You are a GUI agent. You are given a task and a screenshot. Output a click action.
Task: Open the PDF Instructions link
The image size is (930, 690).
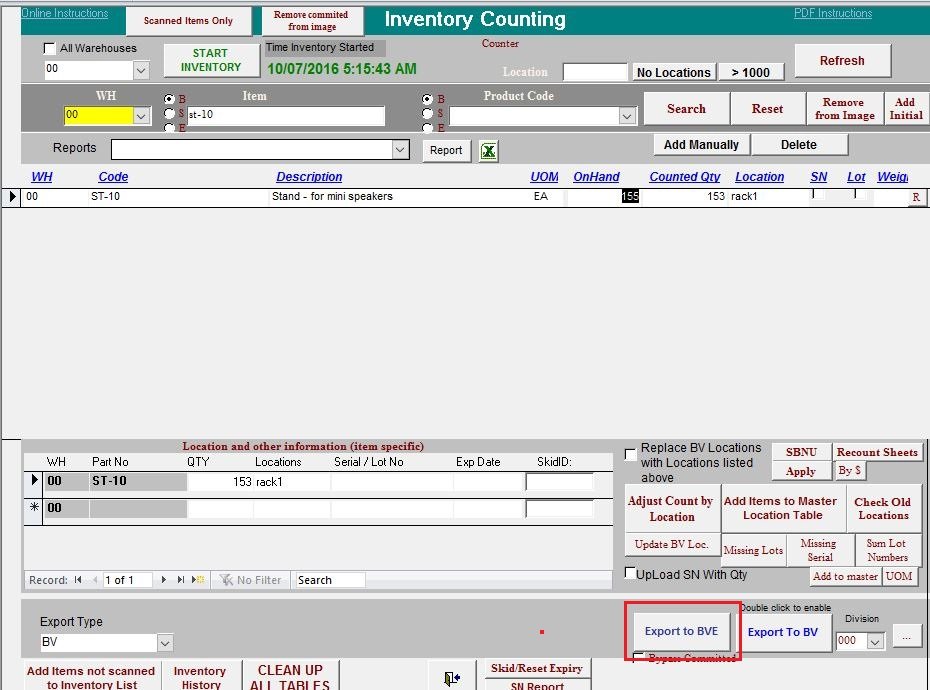[833, 13]
